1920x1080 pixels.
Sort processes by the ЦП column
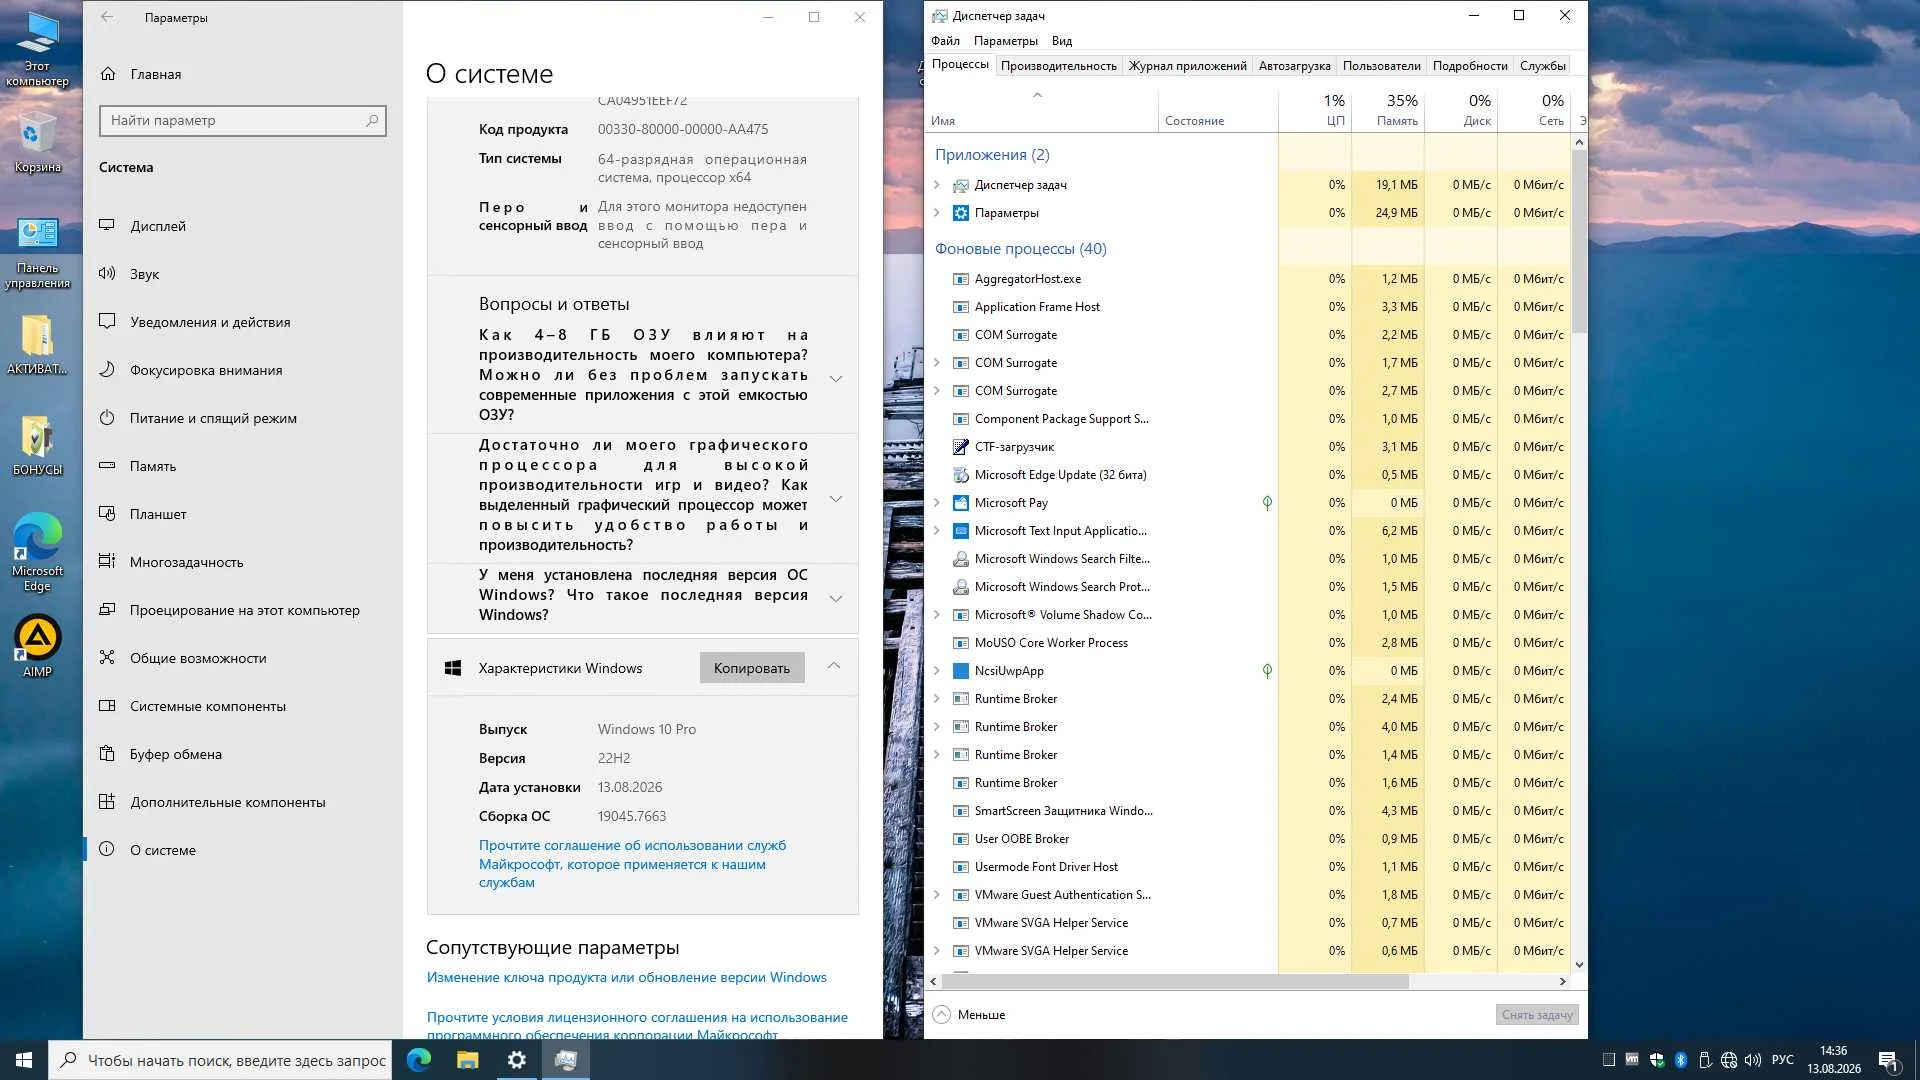(1315, 110)
